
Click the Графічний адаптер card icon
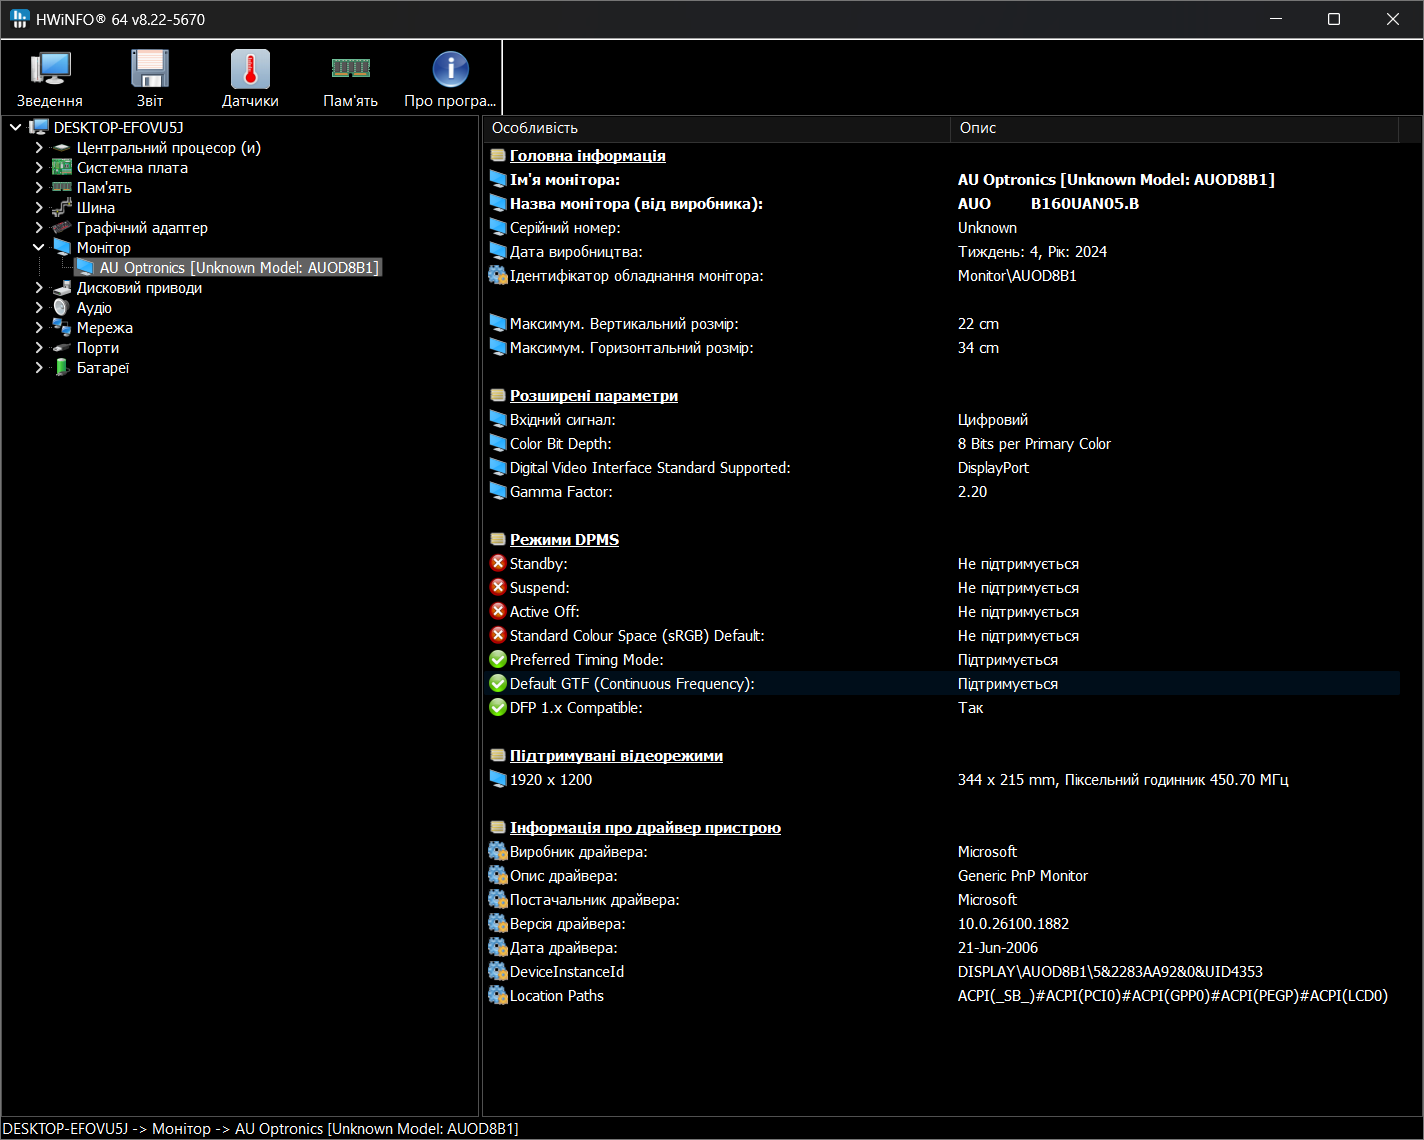tap(62, 228)
